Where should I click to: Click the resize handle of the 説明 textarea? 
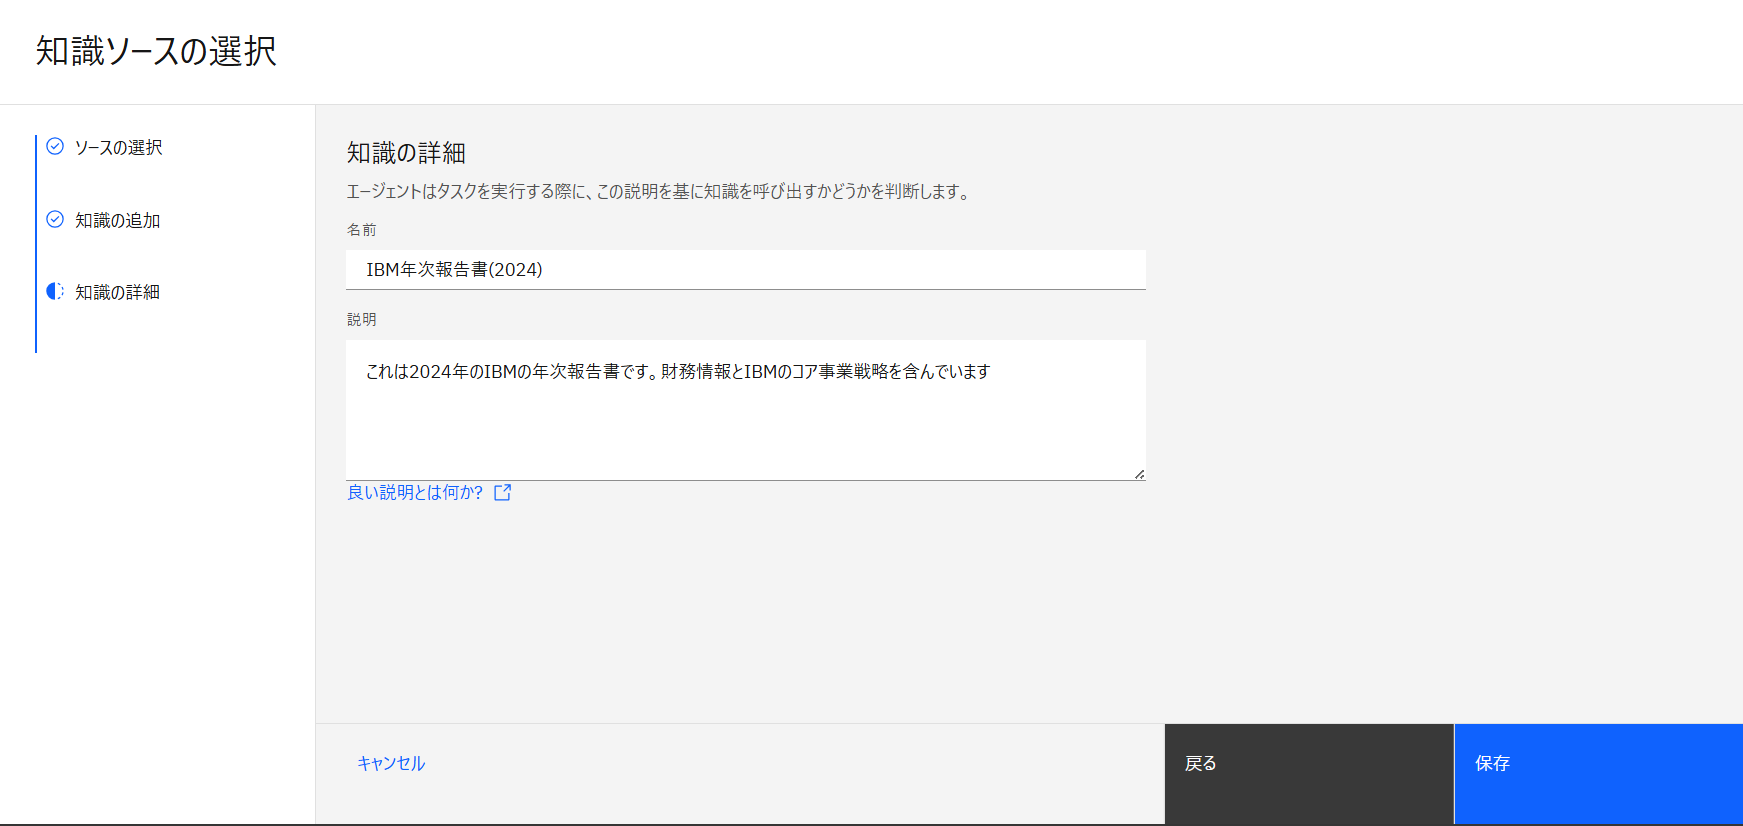(x=1139, y=474)
